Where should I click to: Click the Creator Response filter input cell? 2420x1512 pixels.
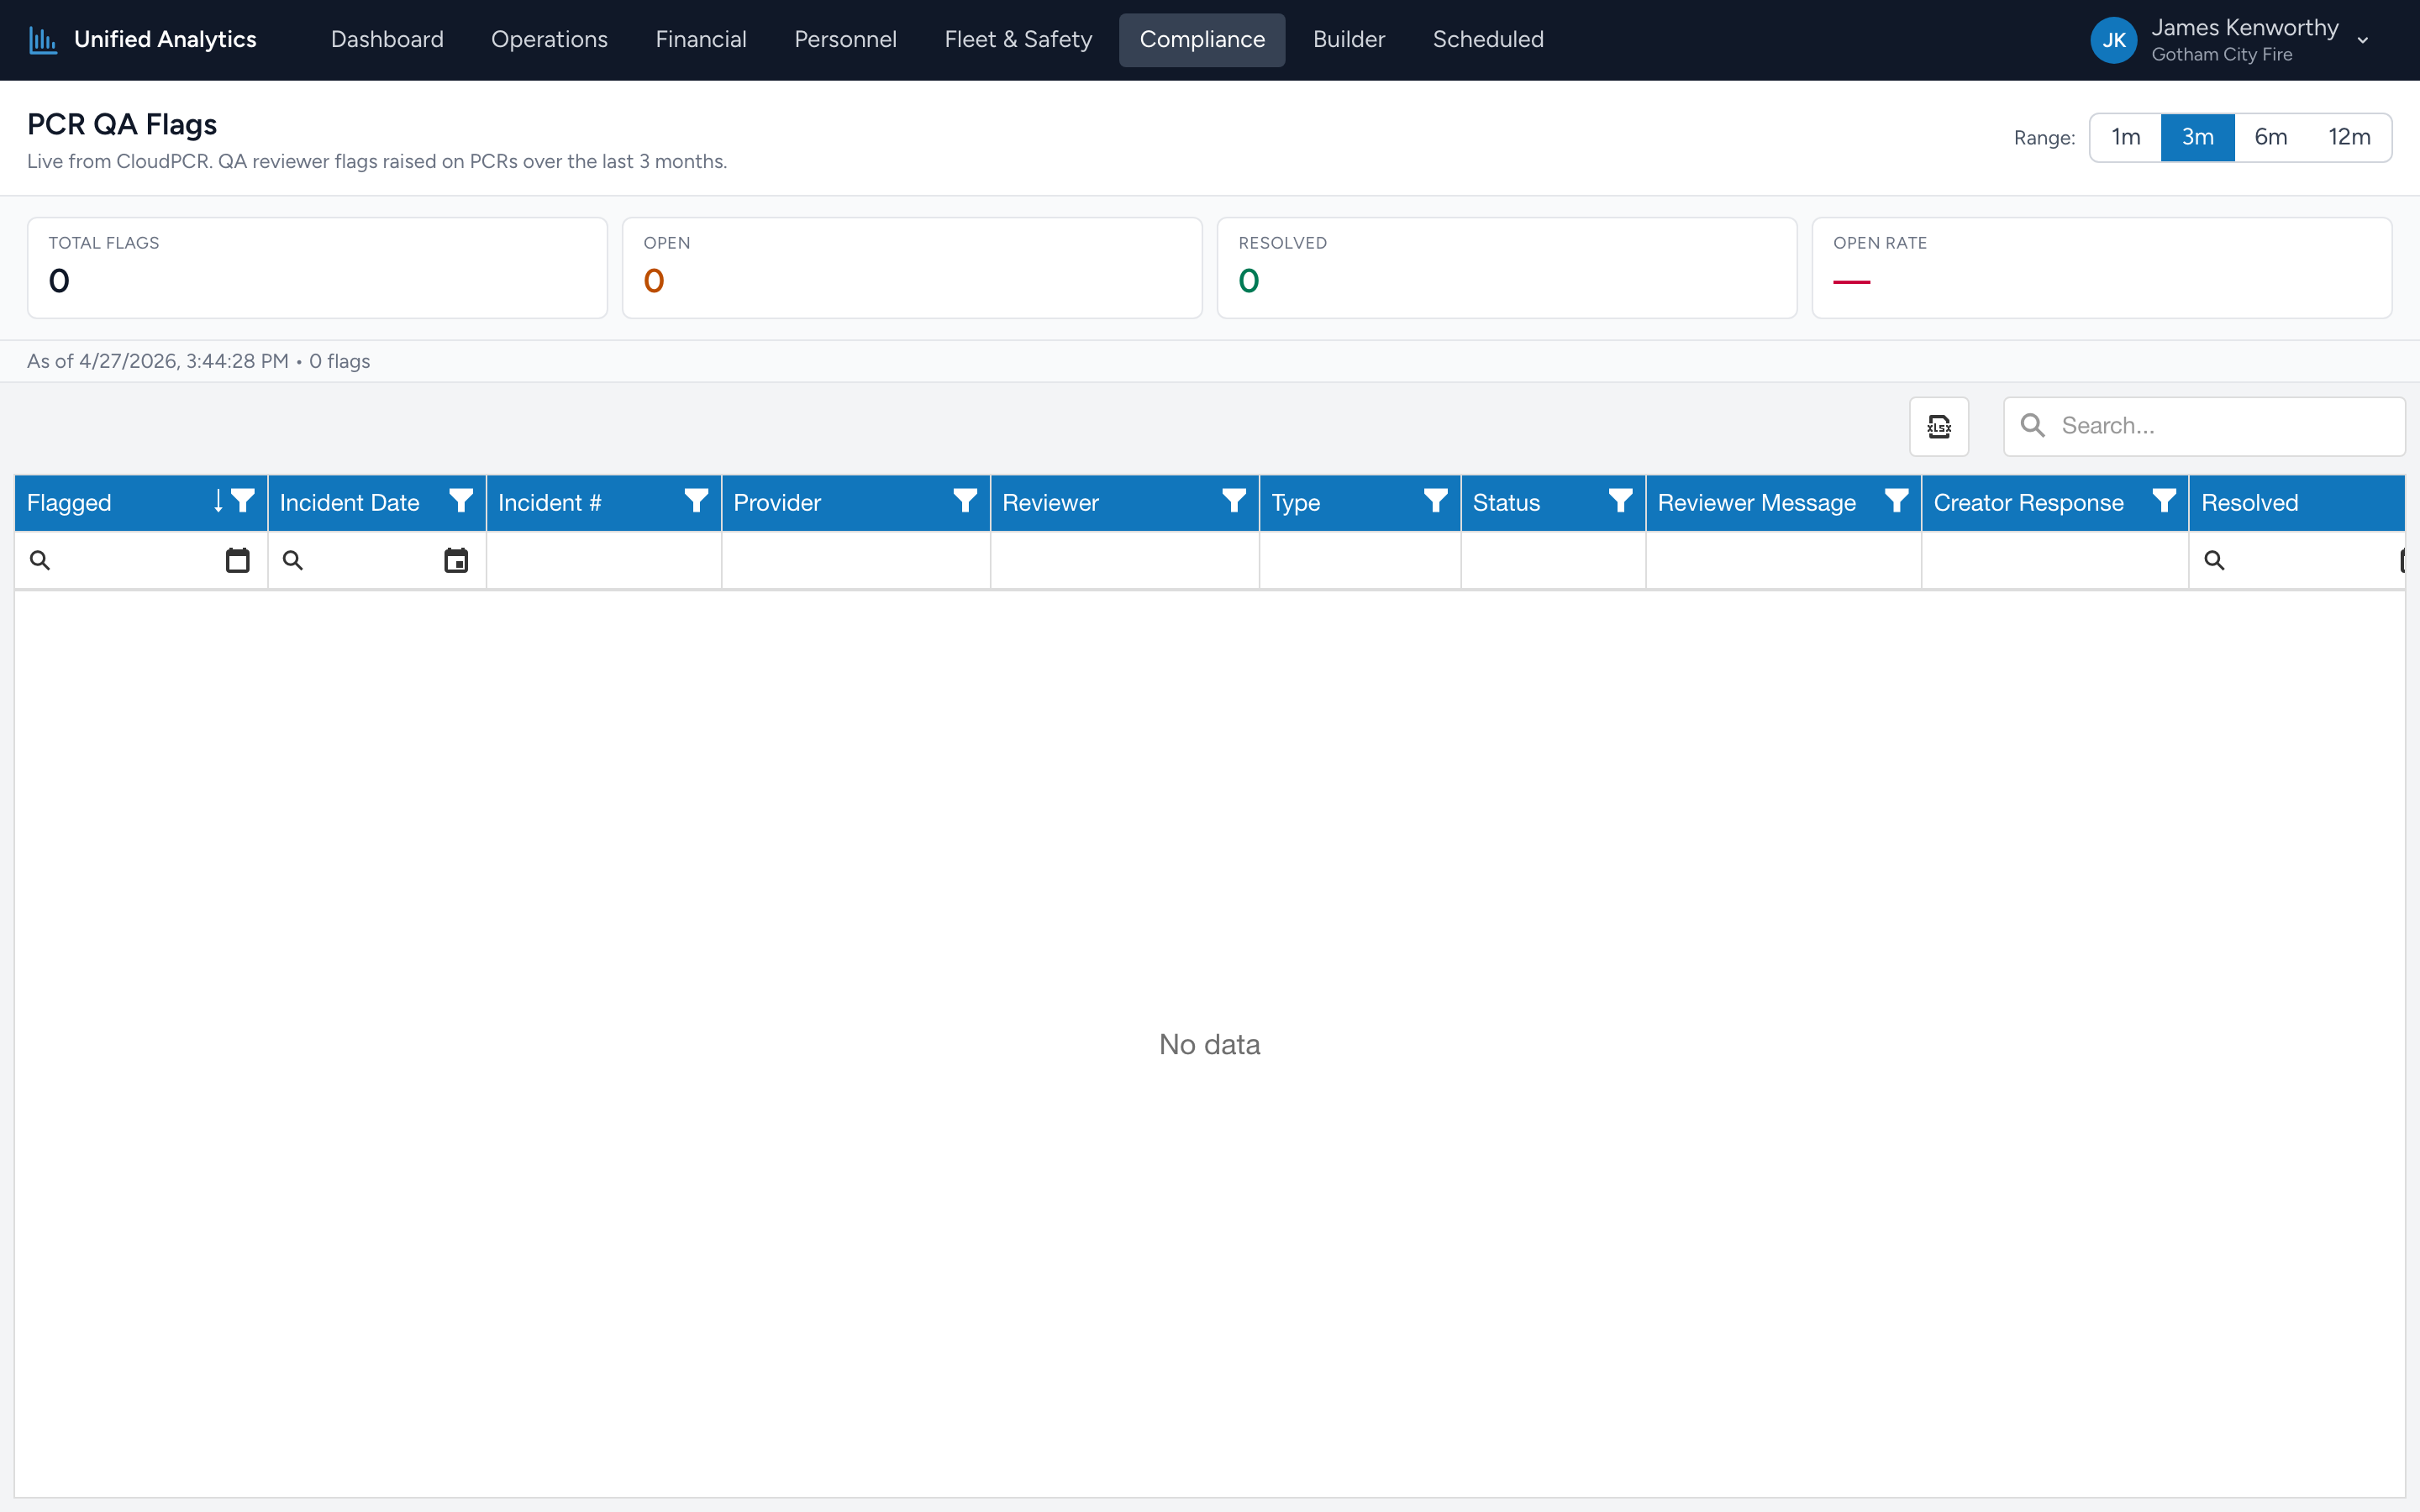2055,561
